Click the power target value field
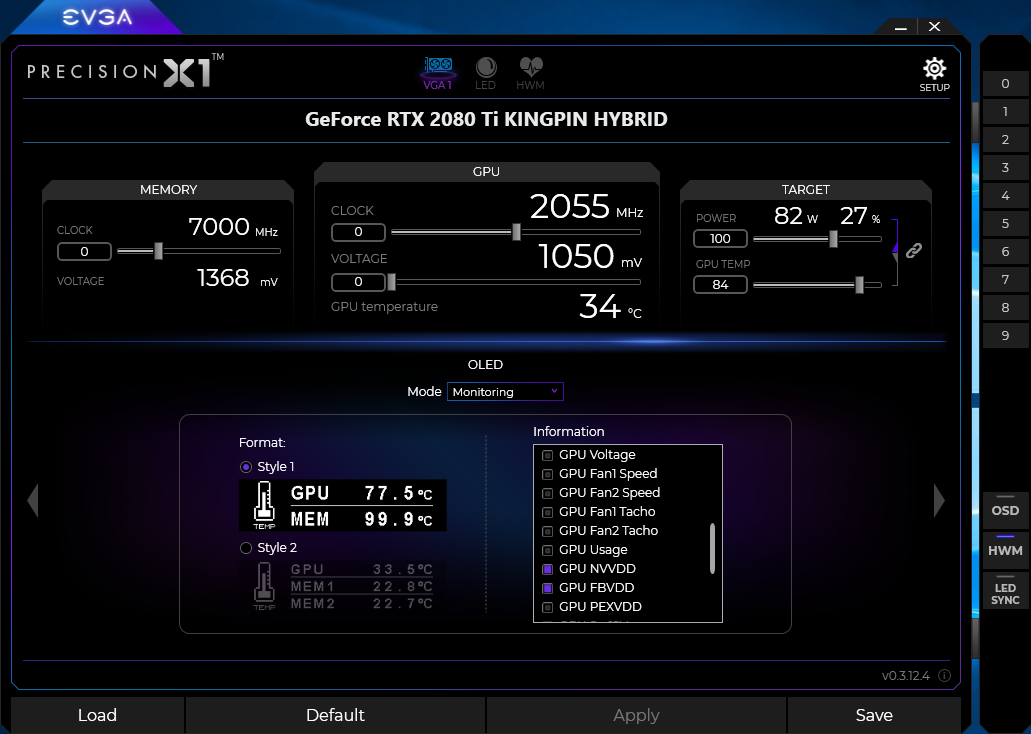The width and height of the screenshot is (1031, 734). pos(721,239)
